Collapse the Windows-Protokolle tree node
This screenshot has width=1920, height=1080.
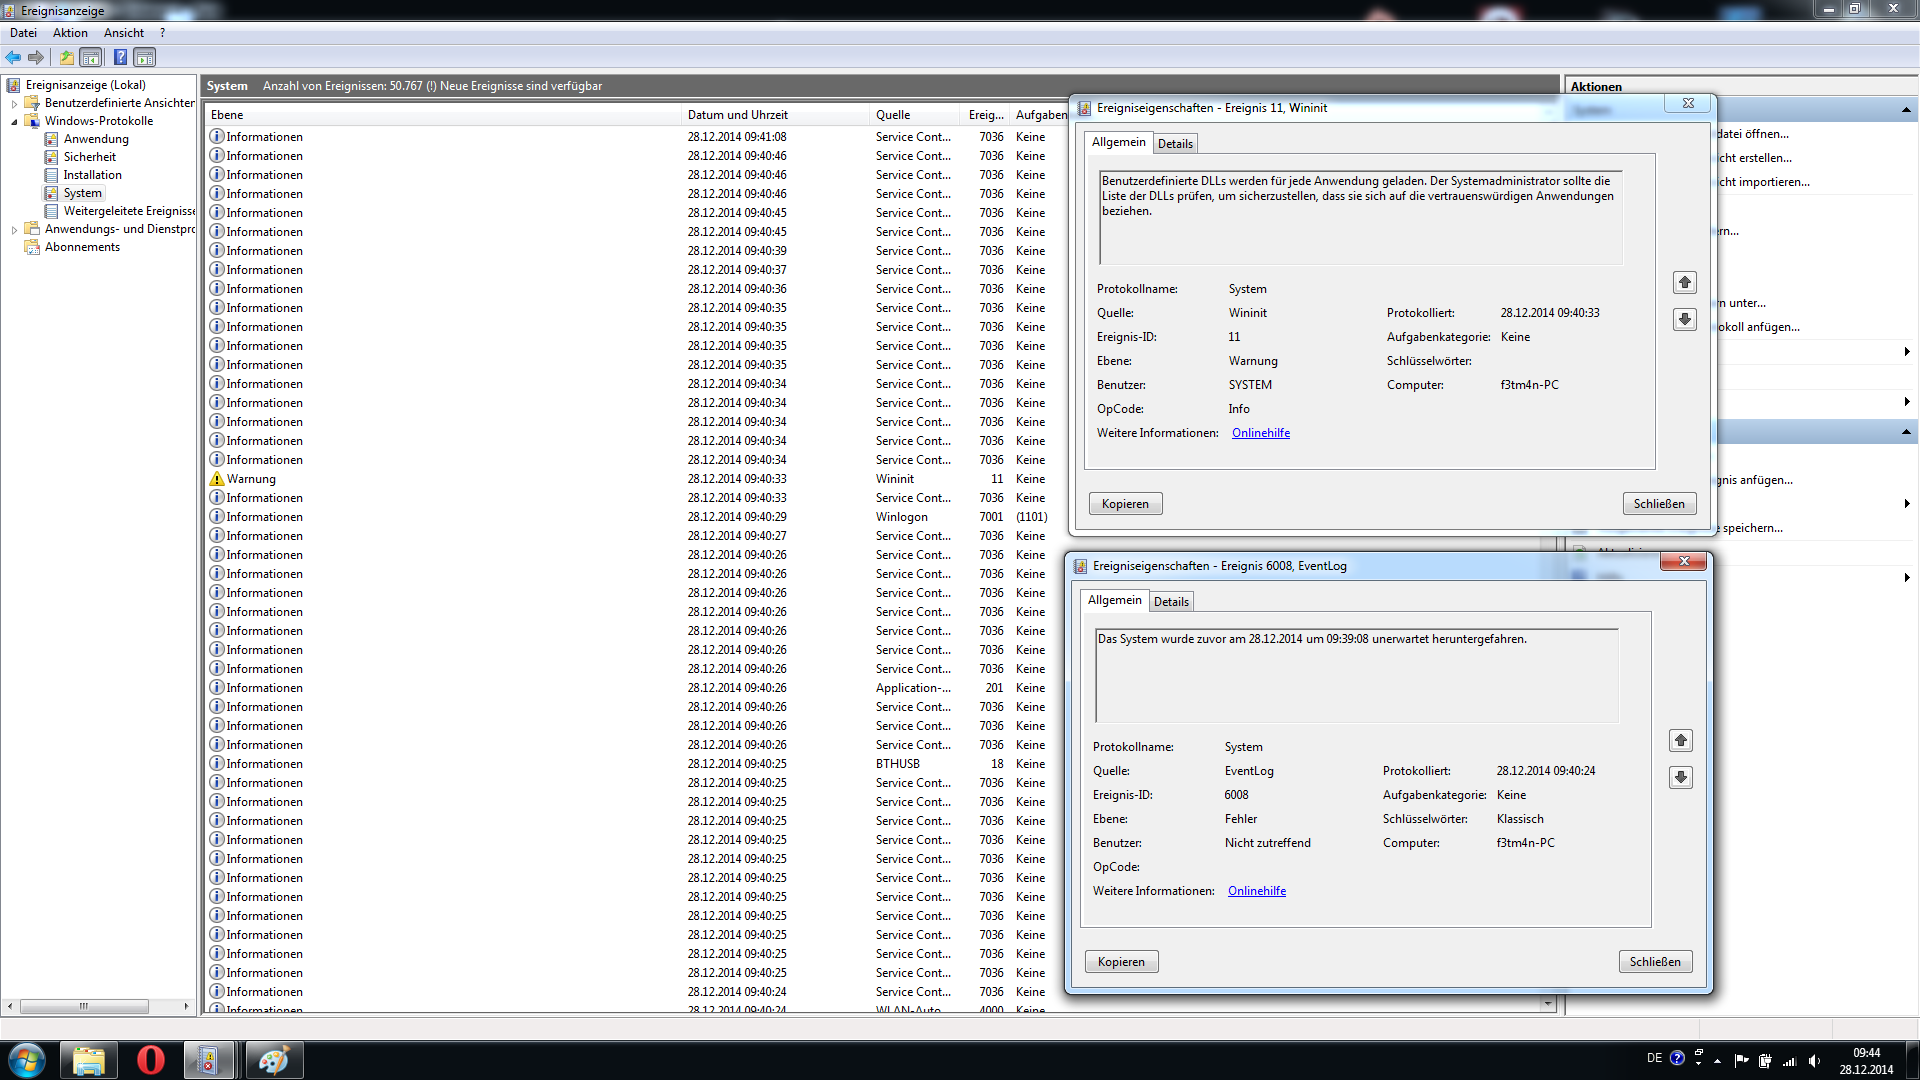click(14, 121)
